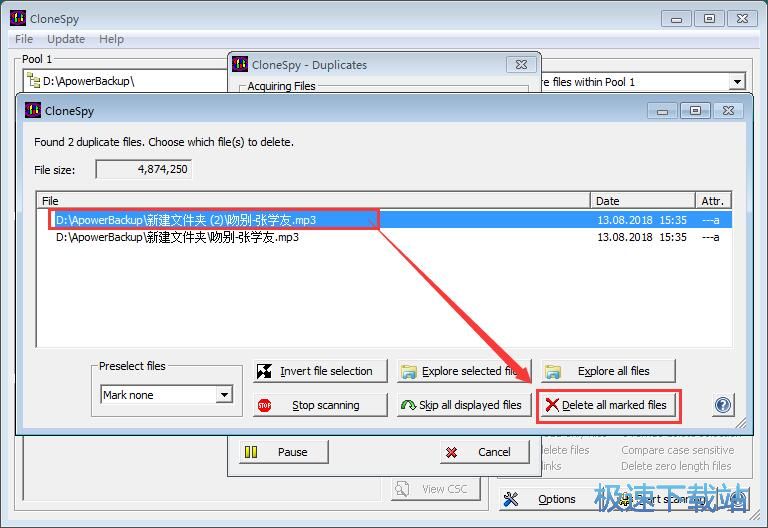Expand the Preselect files dropdown
768x528 pixels.
(224, 395)
